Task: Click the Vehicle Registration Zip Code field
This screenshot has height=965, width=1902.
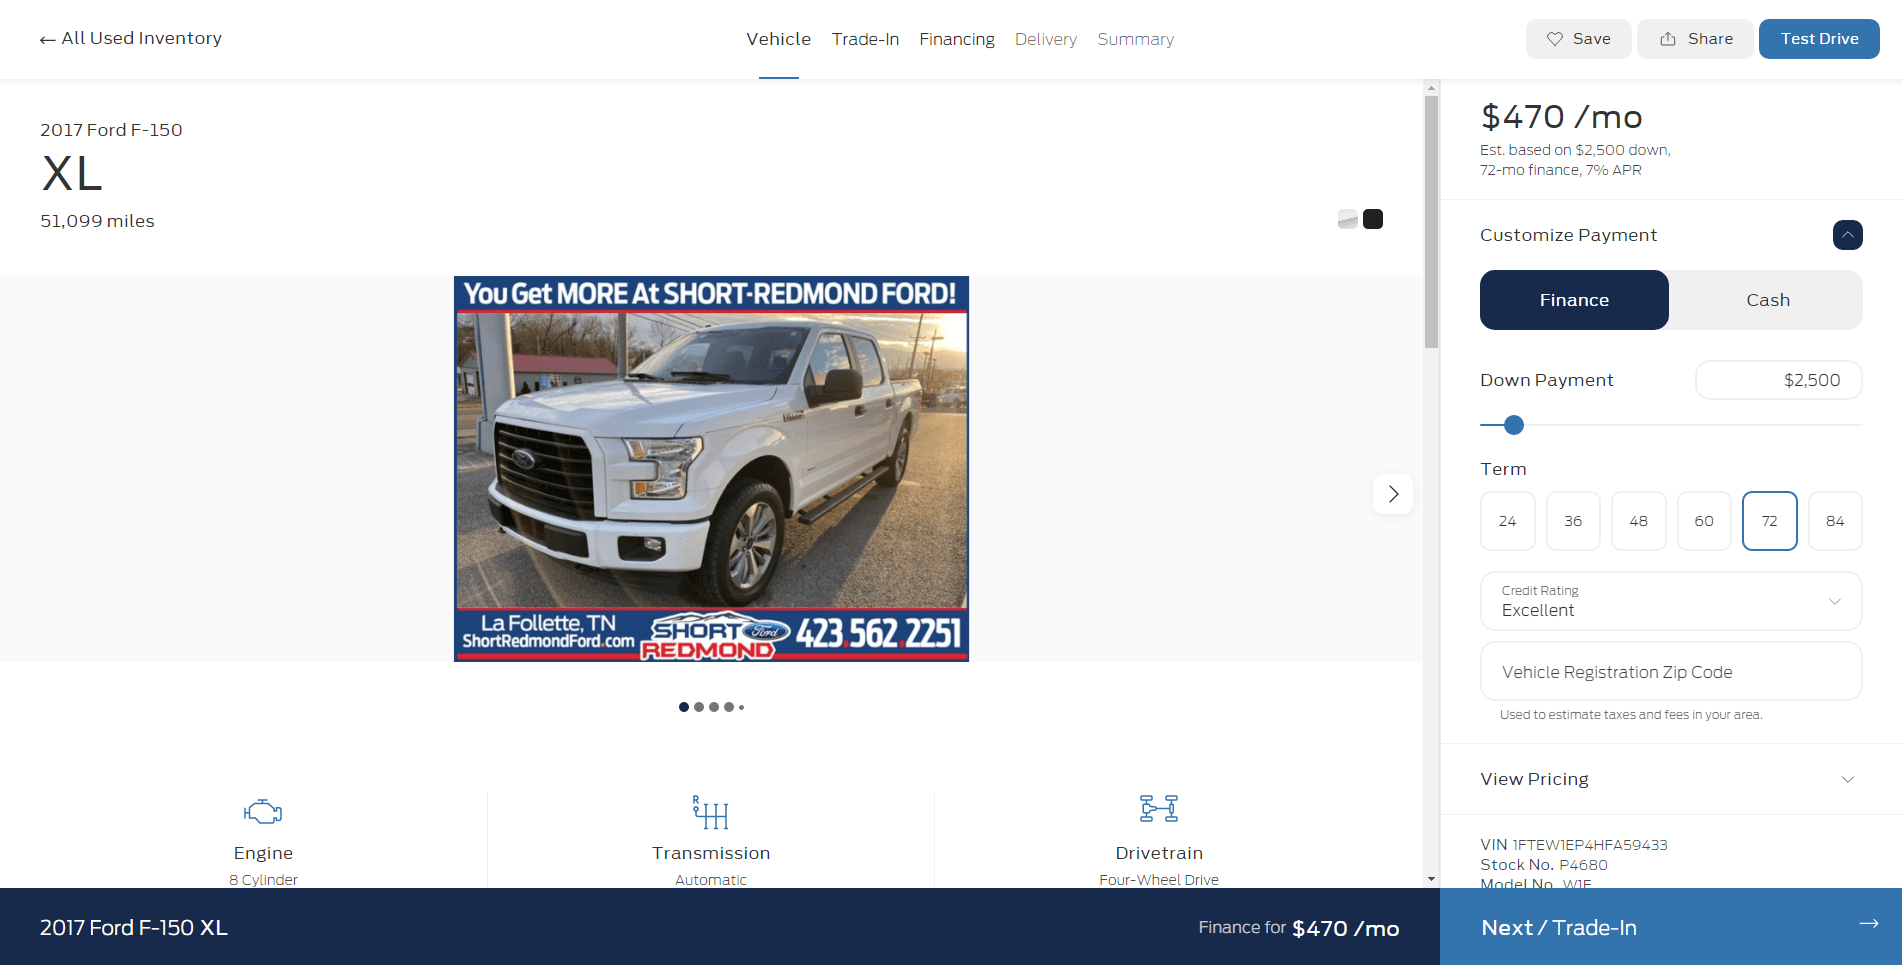Action: point(1670,671)
